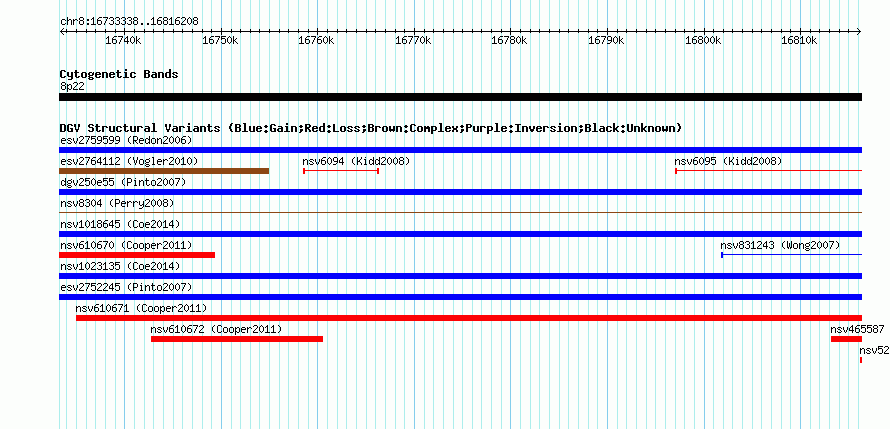Click the brown complex bar of esv2764112
This screenshot has height=429, width=890.
pos(164,171)
